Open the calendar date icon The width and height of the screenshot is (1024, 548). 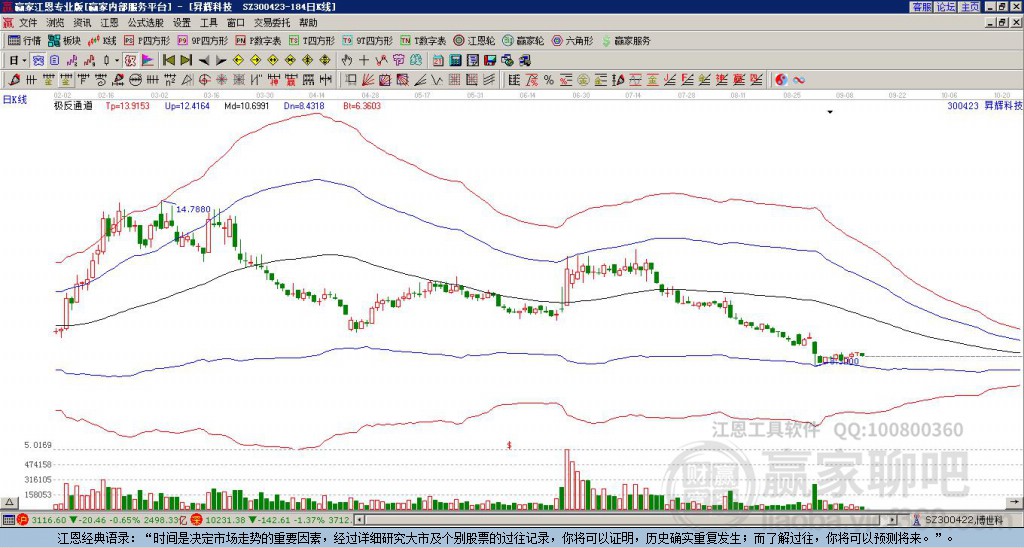pos(438,60)
